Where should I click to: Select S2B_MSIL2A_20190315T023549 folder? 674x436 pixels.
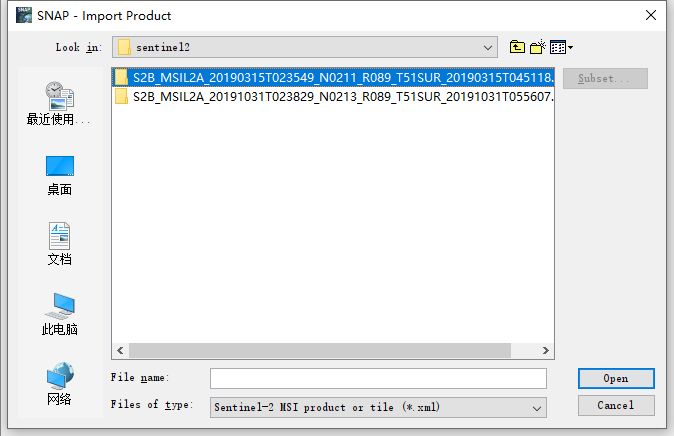click(x=333, y=78)
